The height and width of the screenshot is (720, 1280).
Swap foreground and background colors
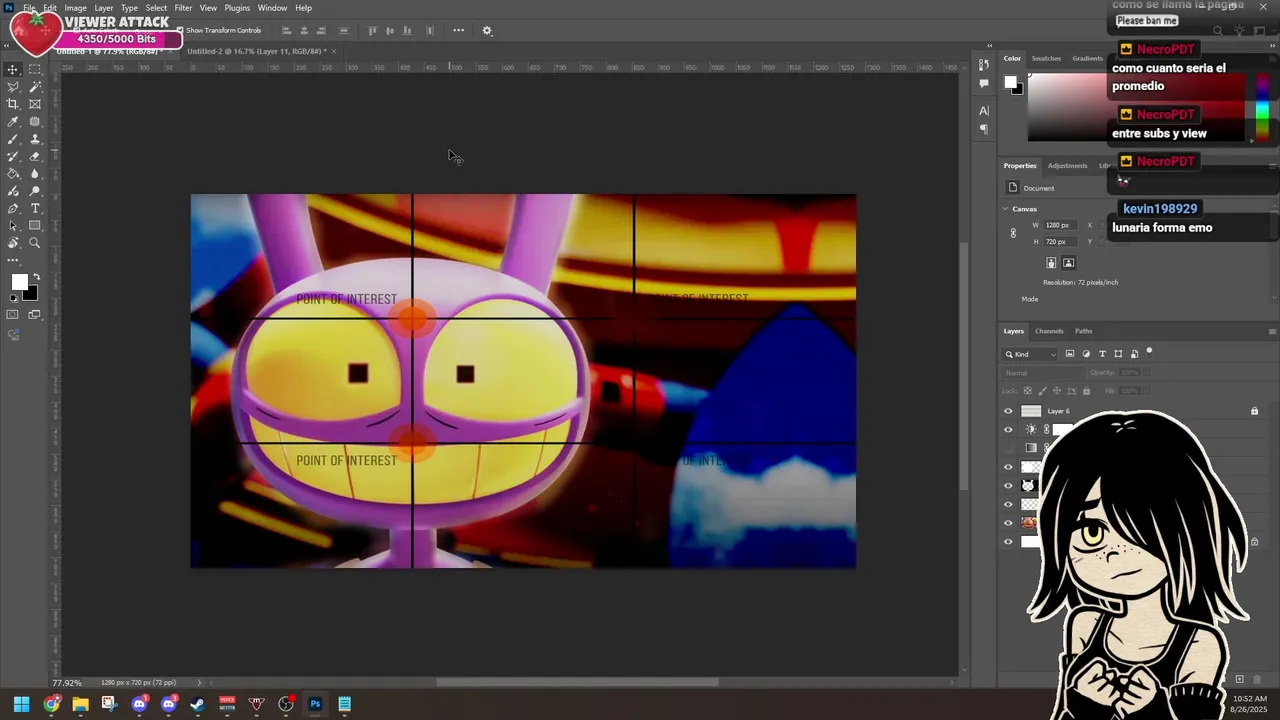(36, 277)
